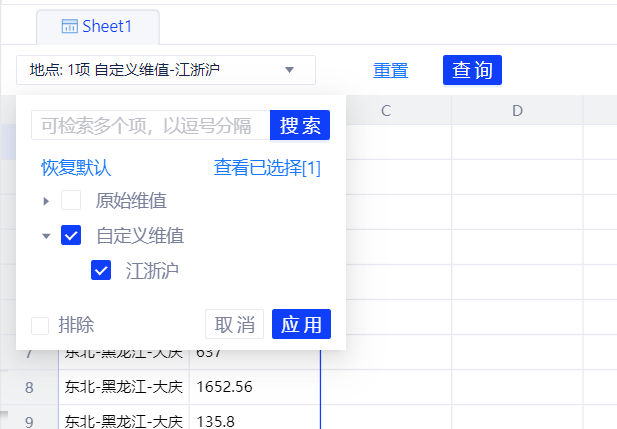Viewport: 617px width, 429px height.
Task: Focus the multi-item search input field
Action: point(150,125)
